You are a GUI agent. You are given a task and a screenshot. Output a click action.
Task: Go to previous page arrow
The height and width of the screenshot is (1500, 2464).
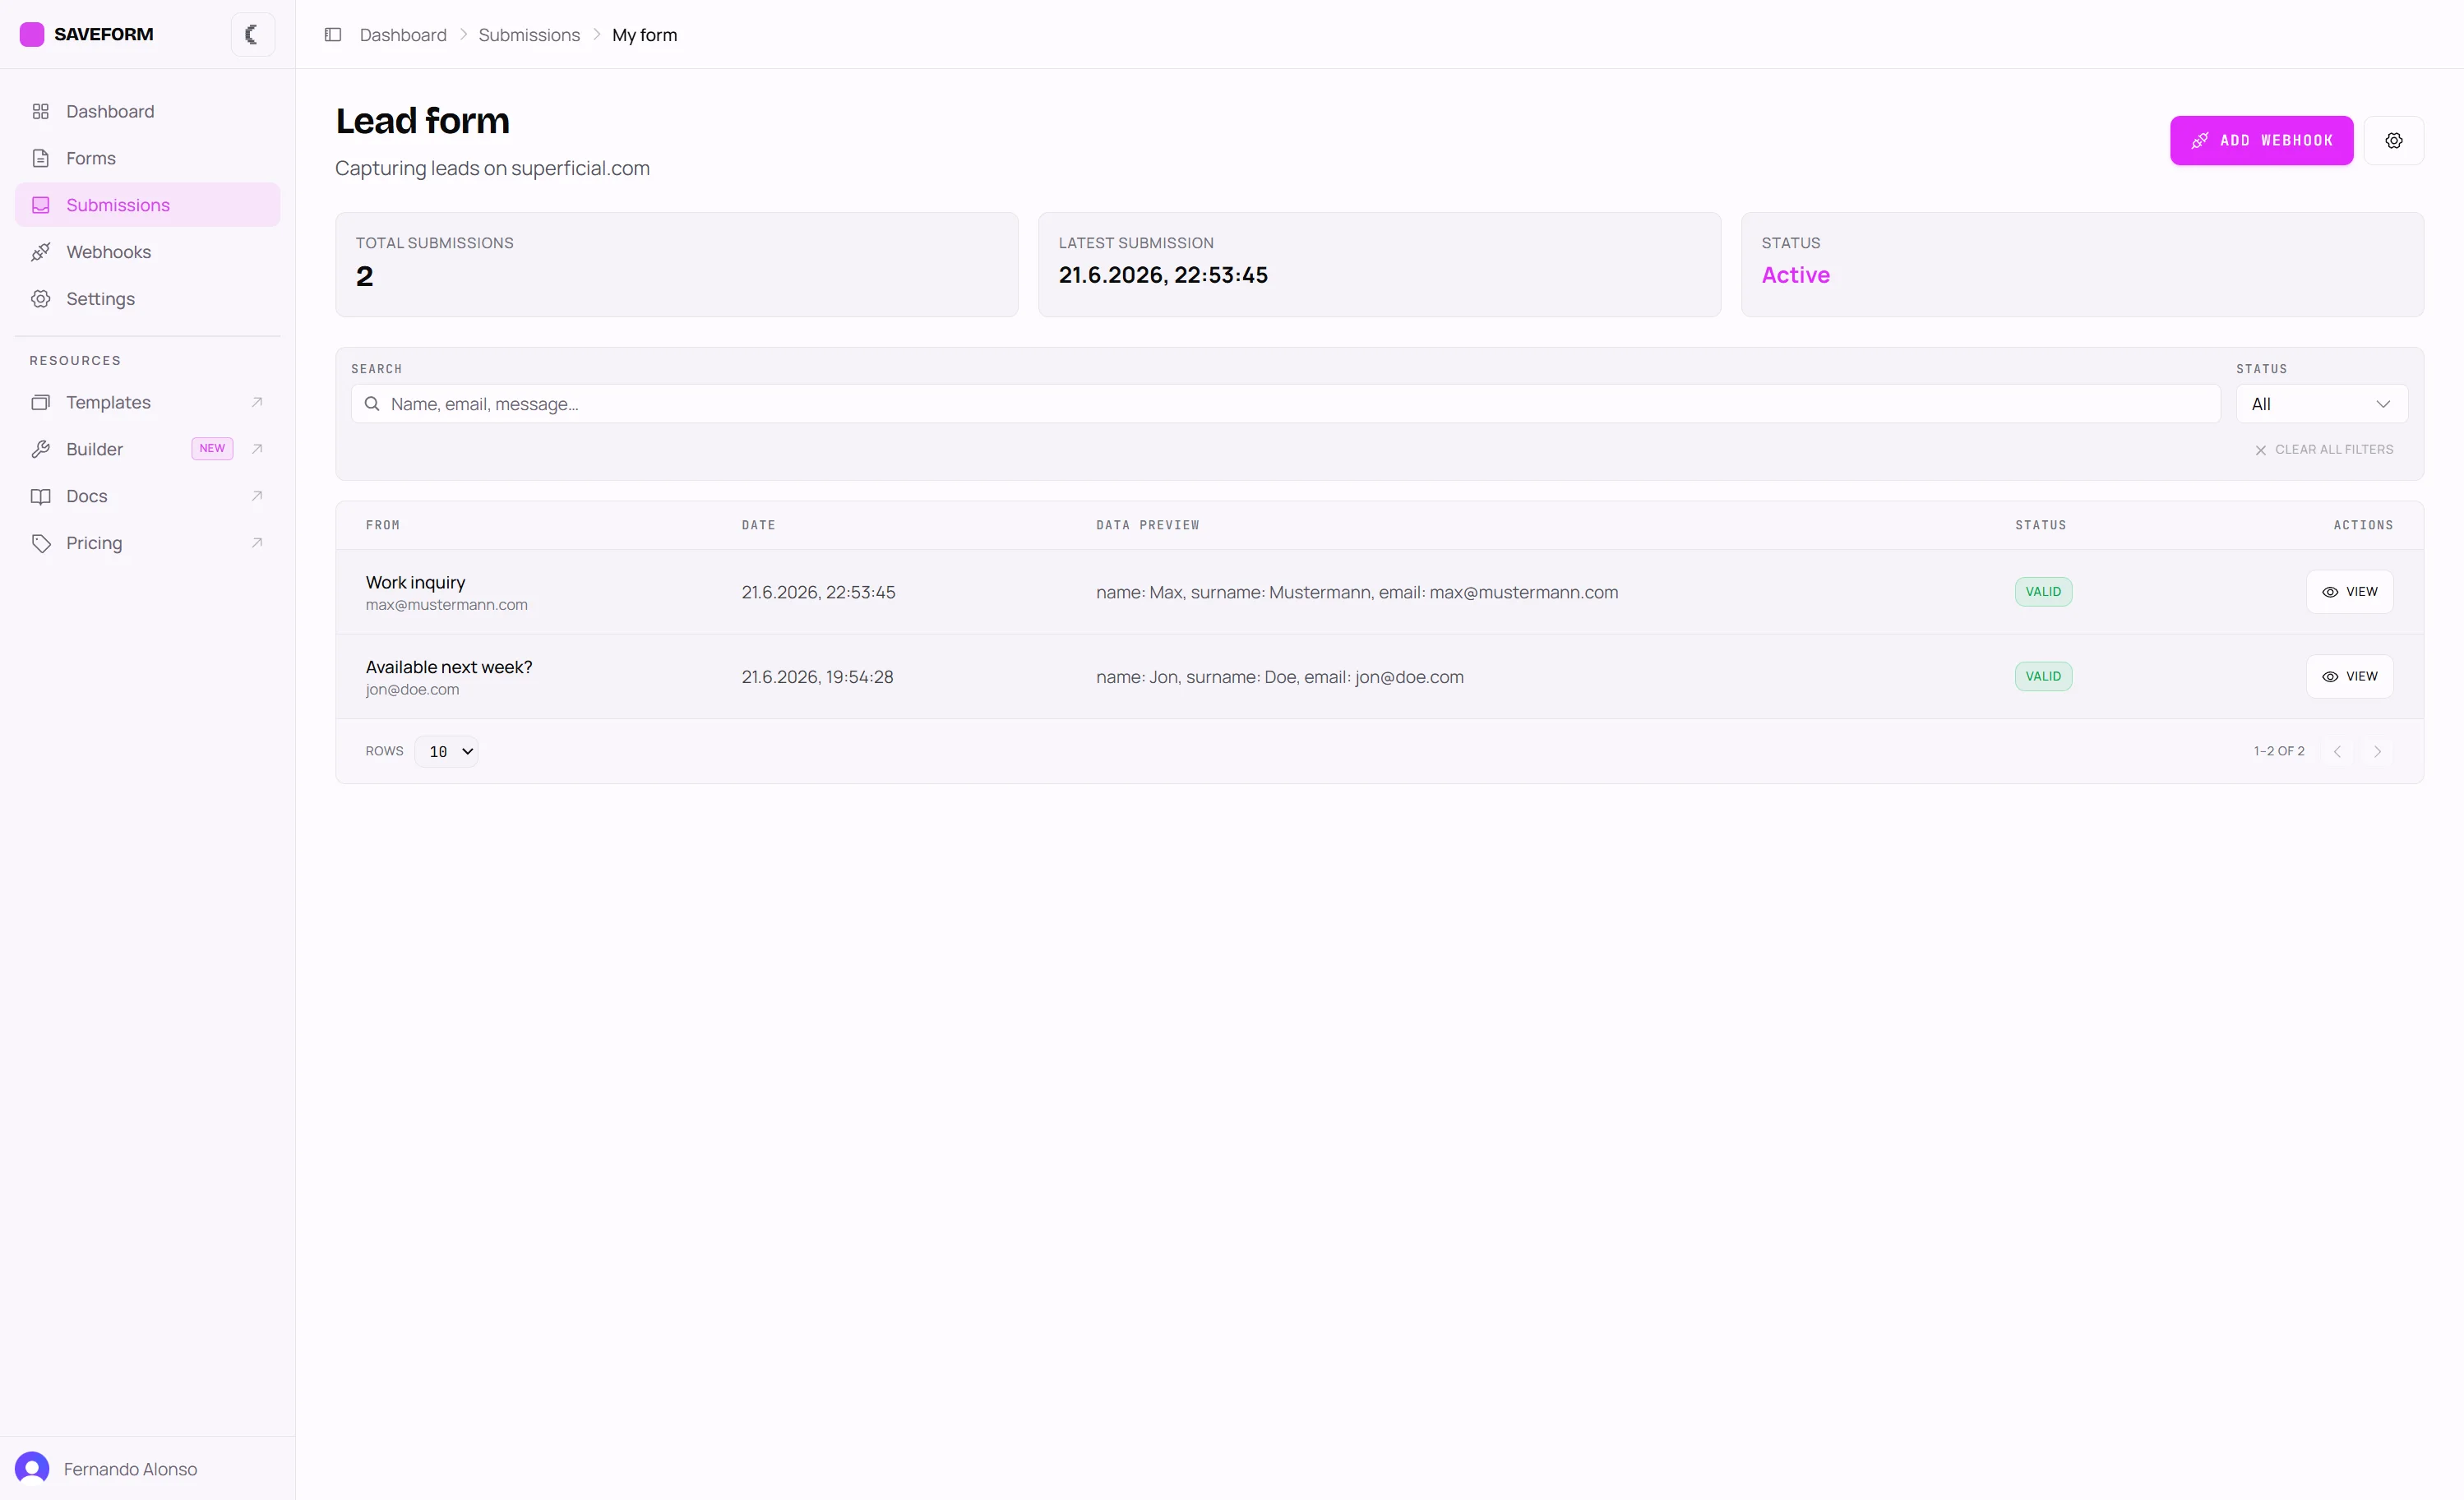(2337, 752)
